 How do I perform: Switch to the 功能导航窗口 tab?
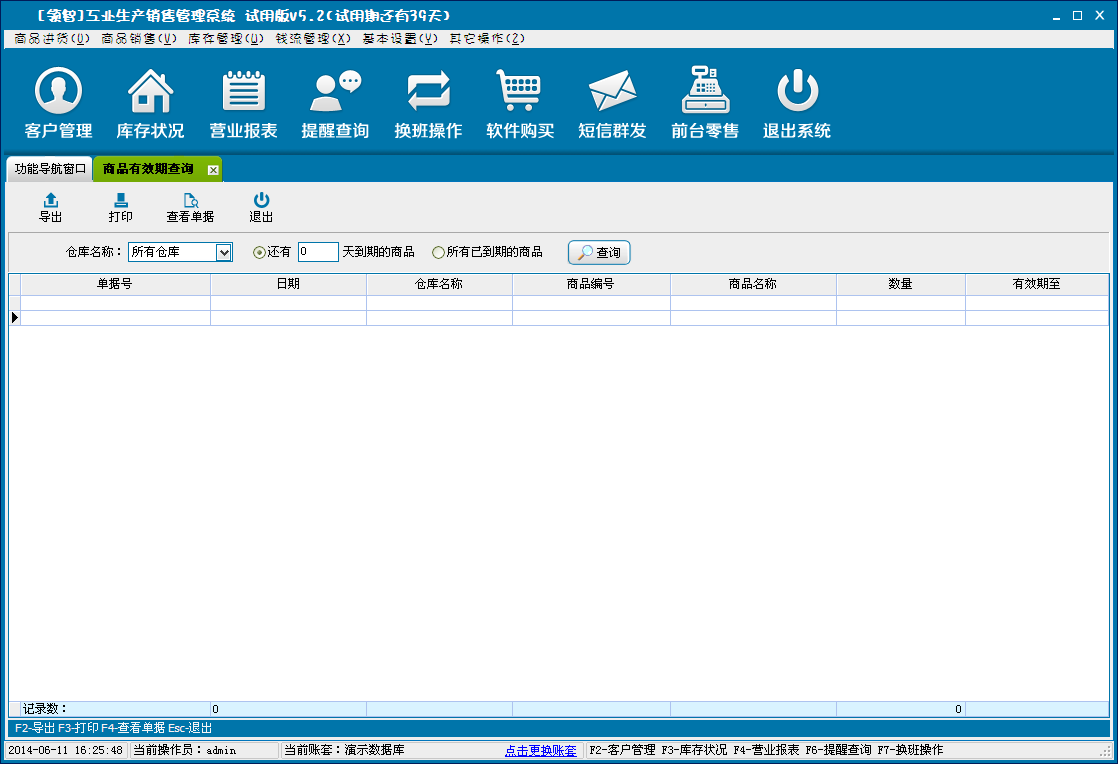tap(50, 170)
